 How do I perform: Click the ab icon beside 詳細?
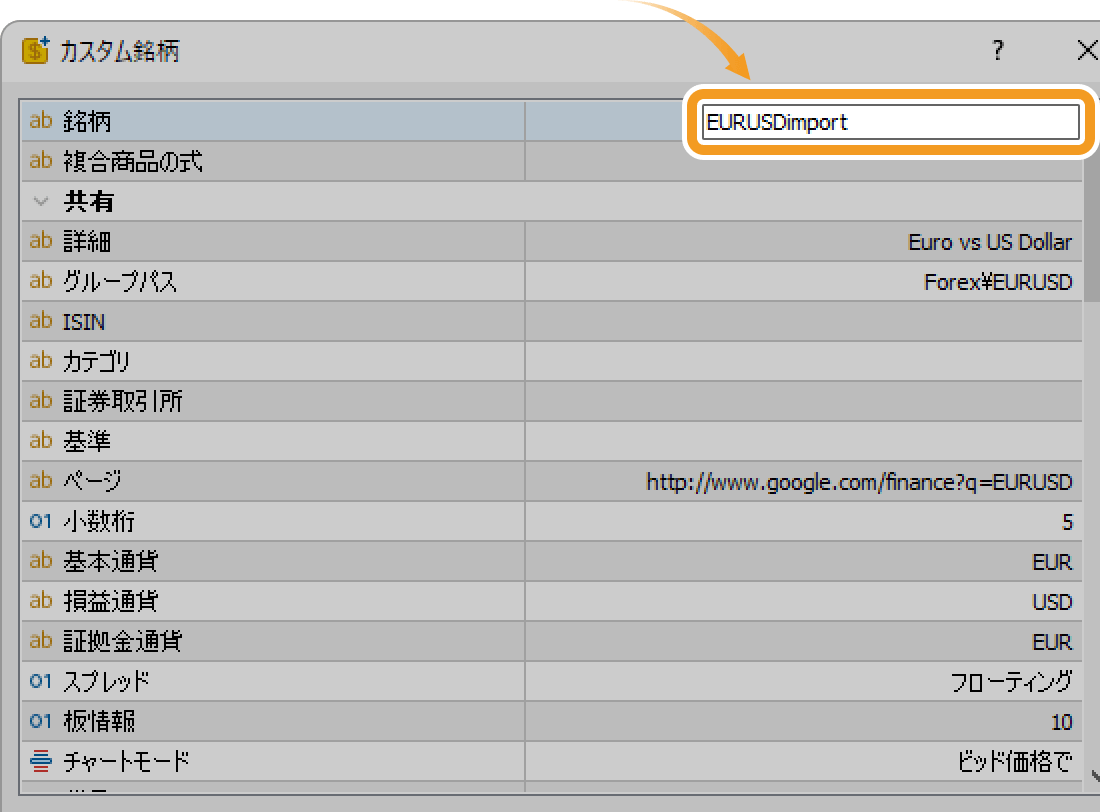coord(41,241)
